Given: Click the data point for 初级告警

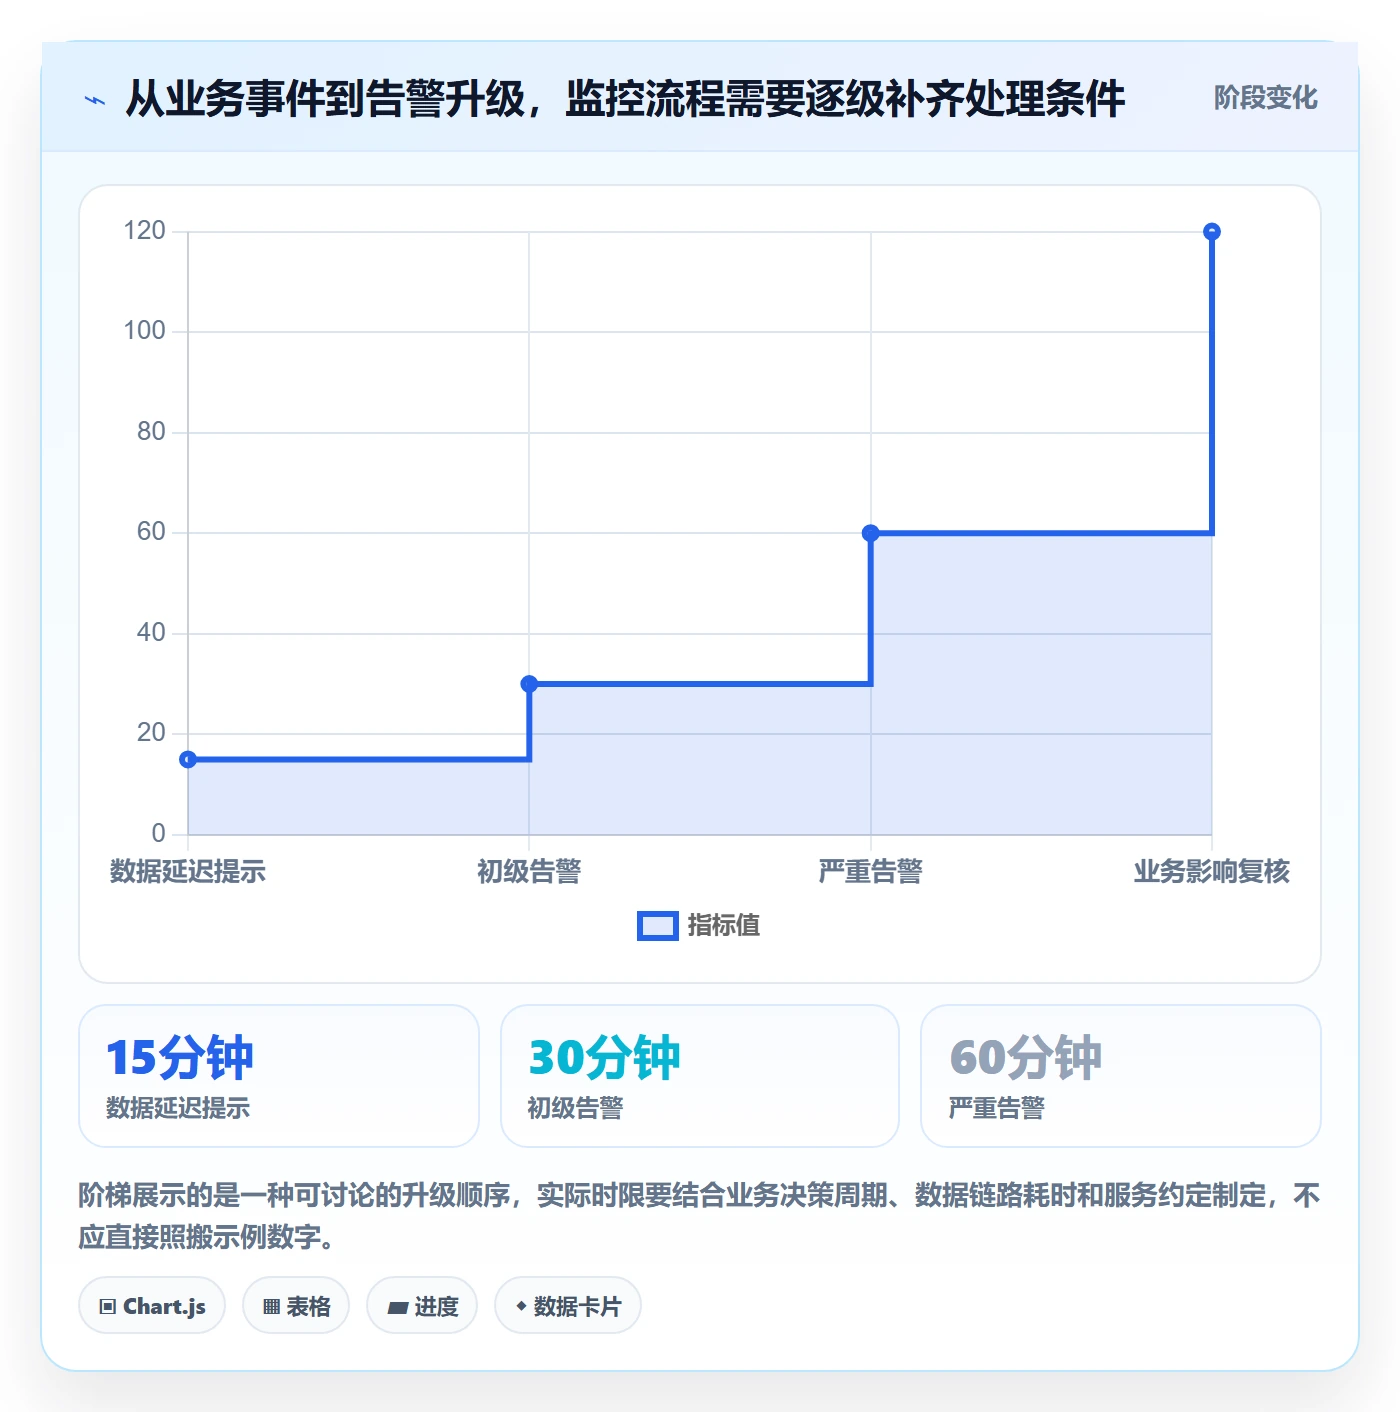Looking at the screenshot, I should pyautogui.click(x=529, y=684).
